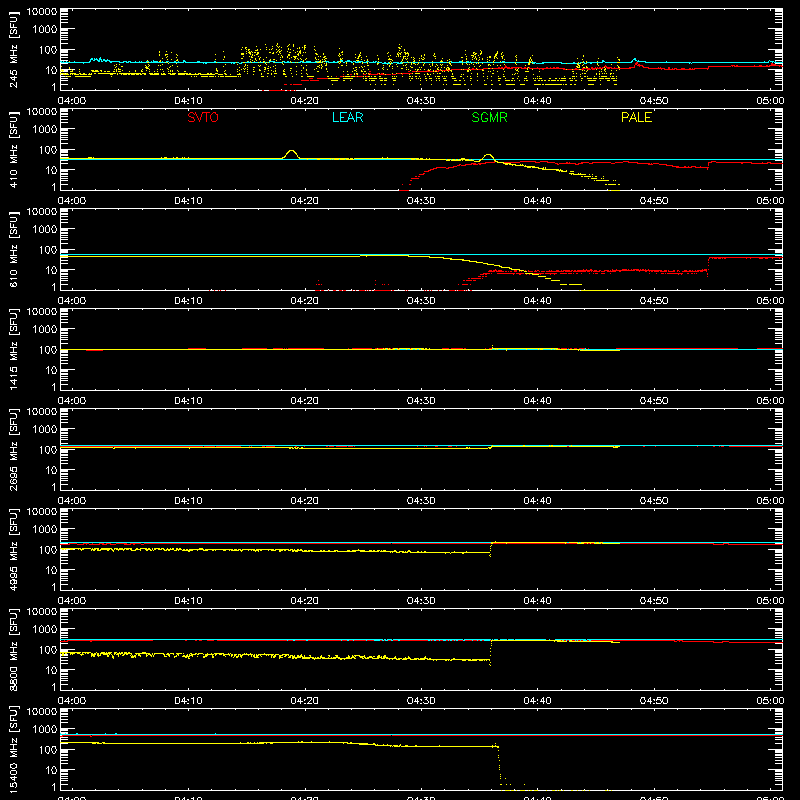The image size is (800, 800).
Task: Click 04:40 tick under the 610 MHz plot
Action: pos(537,301)
